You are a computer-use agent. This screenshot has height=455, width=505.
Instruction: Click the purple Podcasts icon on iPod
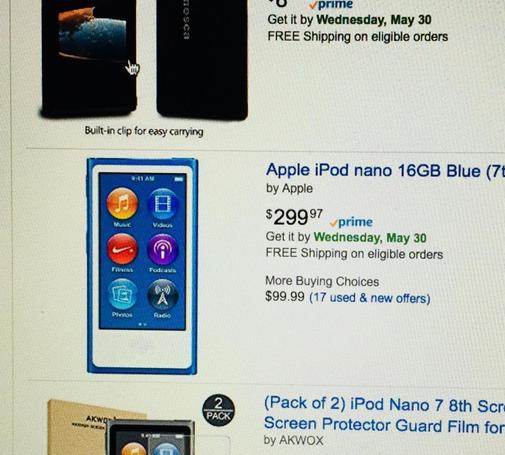[163, 250]
